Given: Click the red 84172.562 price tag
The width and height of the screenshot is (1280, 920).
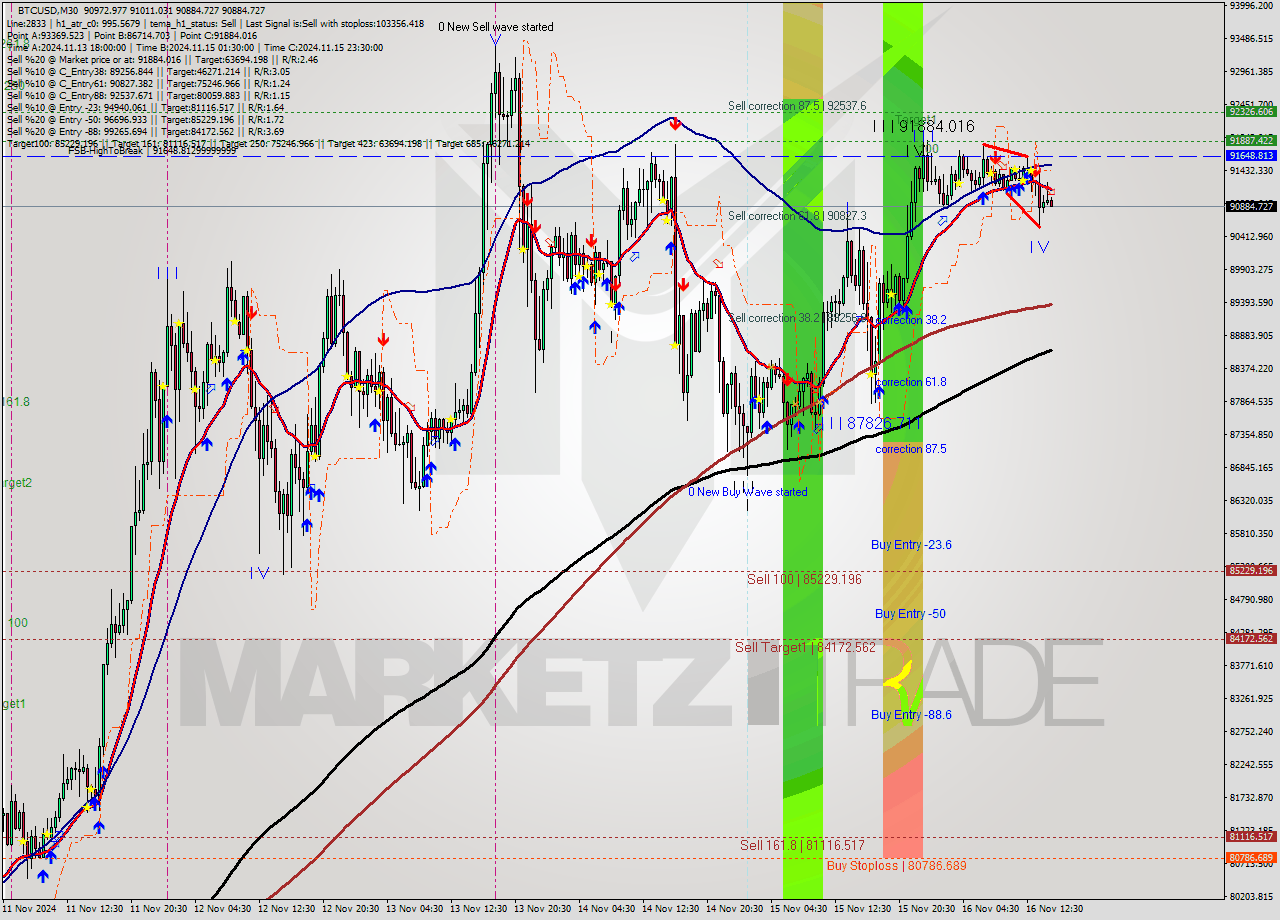Looking at the screenshot, I should (x=1251, y=639).
